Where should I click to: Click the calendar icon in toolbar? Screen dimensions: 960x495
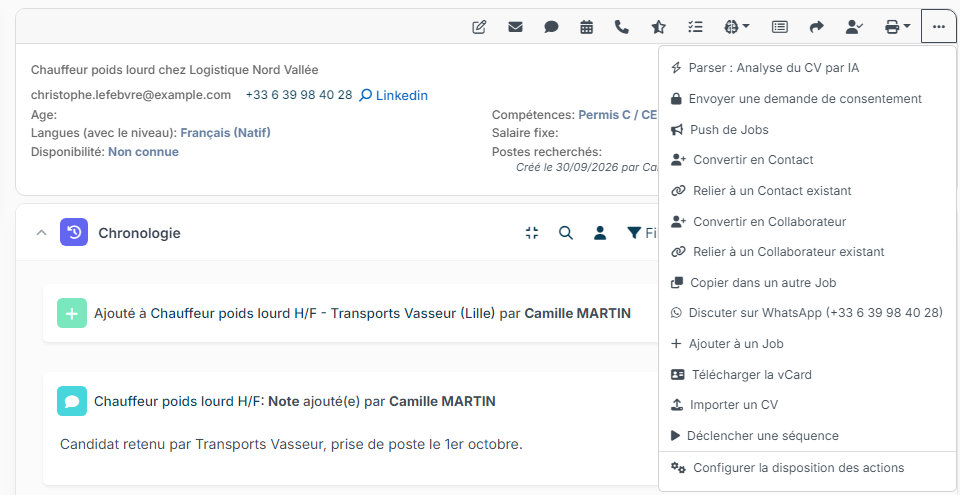point(587,27)
